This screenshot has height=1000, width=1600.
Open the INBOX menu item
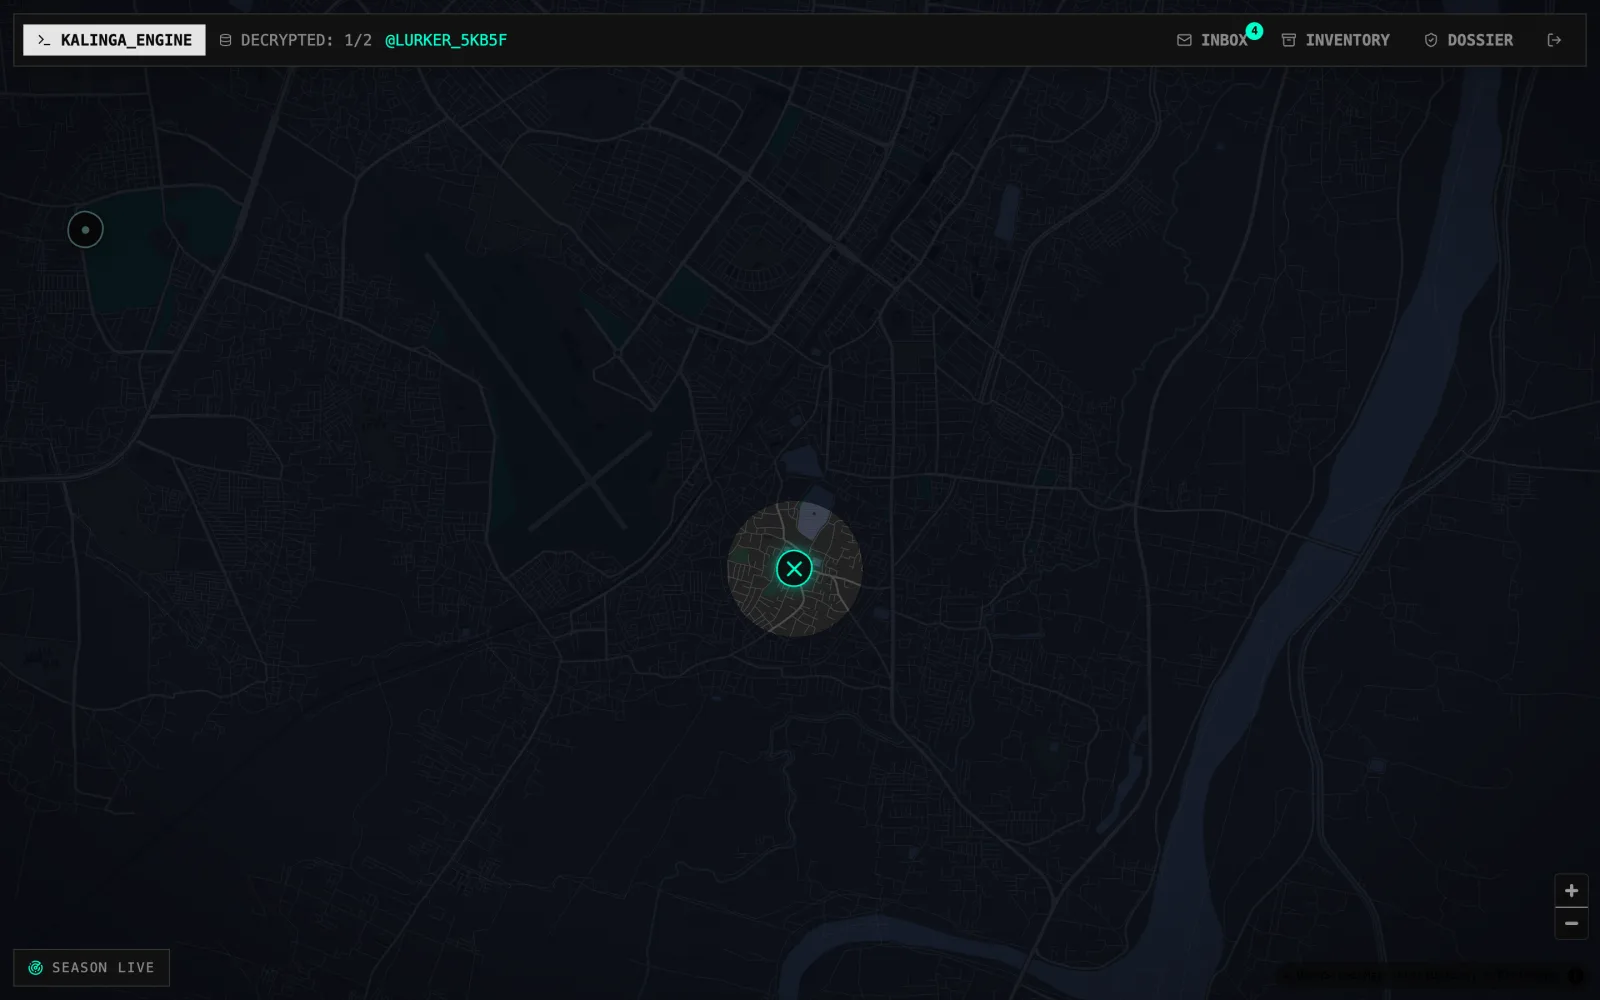1212,40
